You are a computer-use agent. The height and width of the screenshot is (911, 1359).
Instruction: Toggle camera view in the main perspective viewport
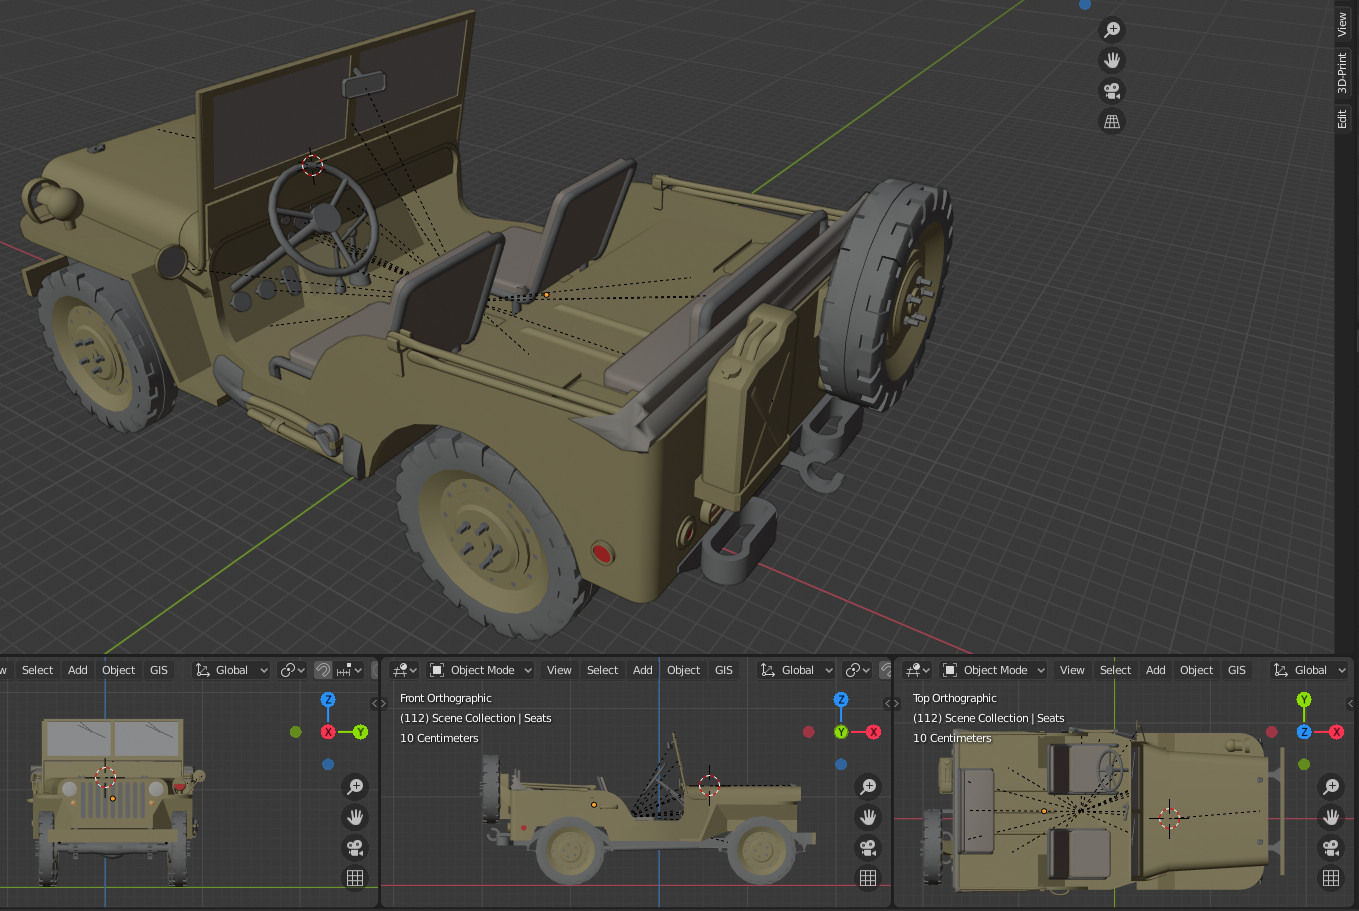(x=1111, y=91)
